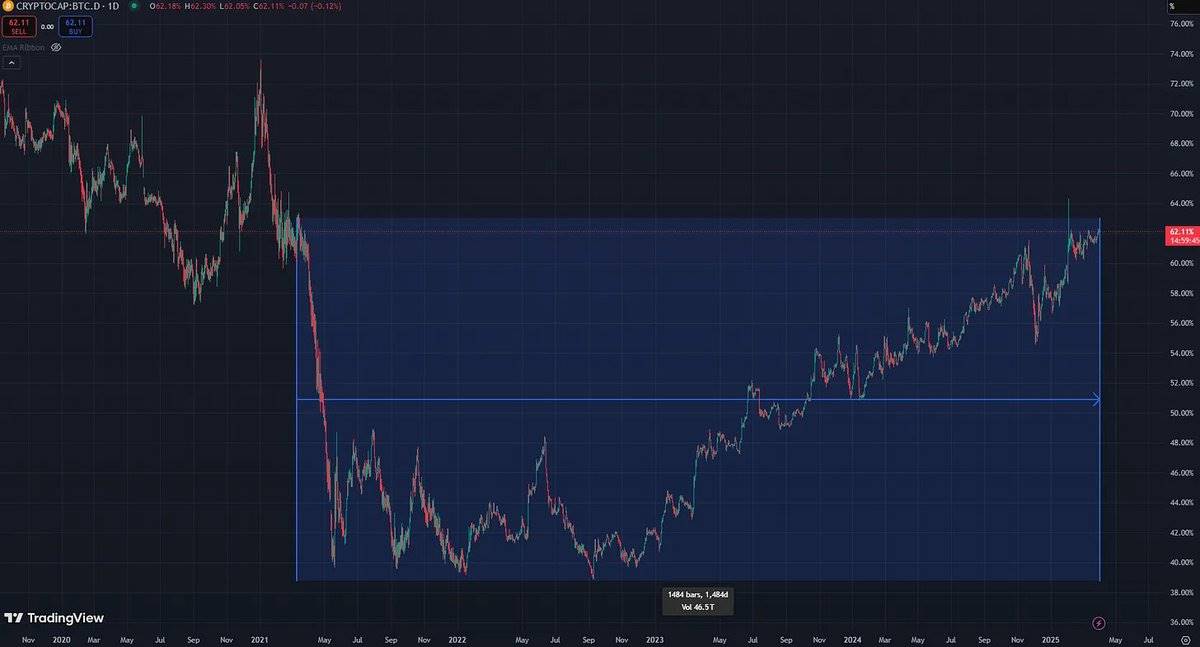Click the 66.00% price scale label
Viewport: 1200px width, 647px height.
point(1183,173)
